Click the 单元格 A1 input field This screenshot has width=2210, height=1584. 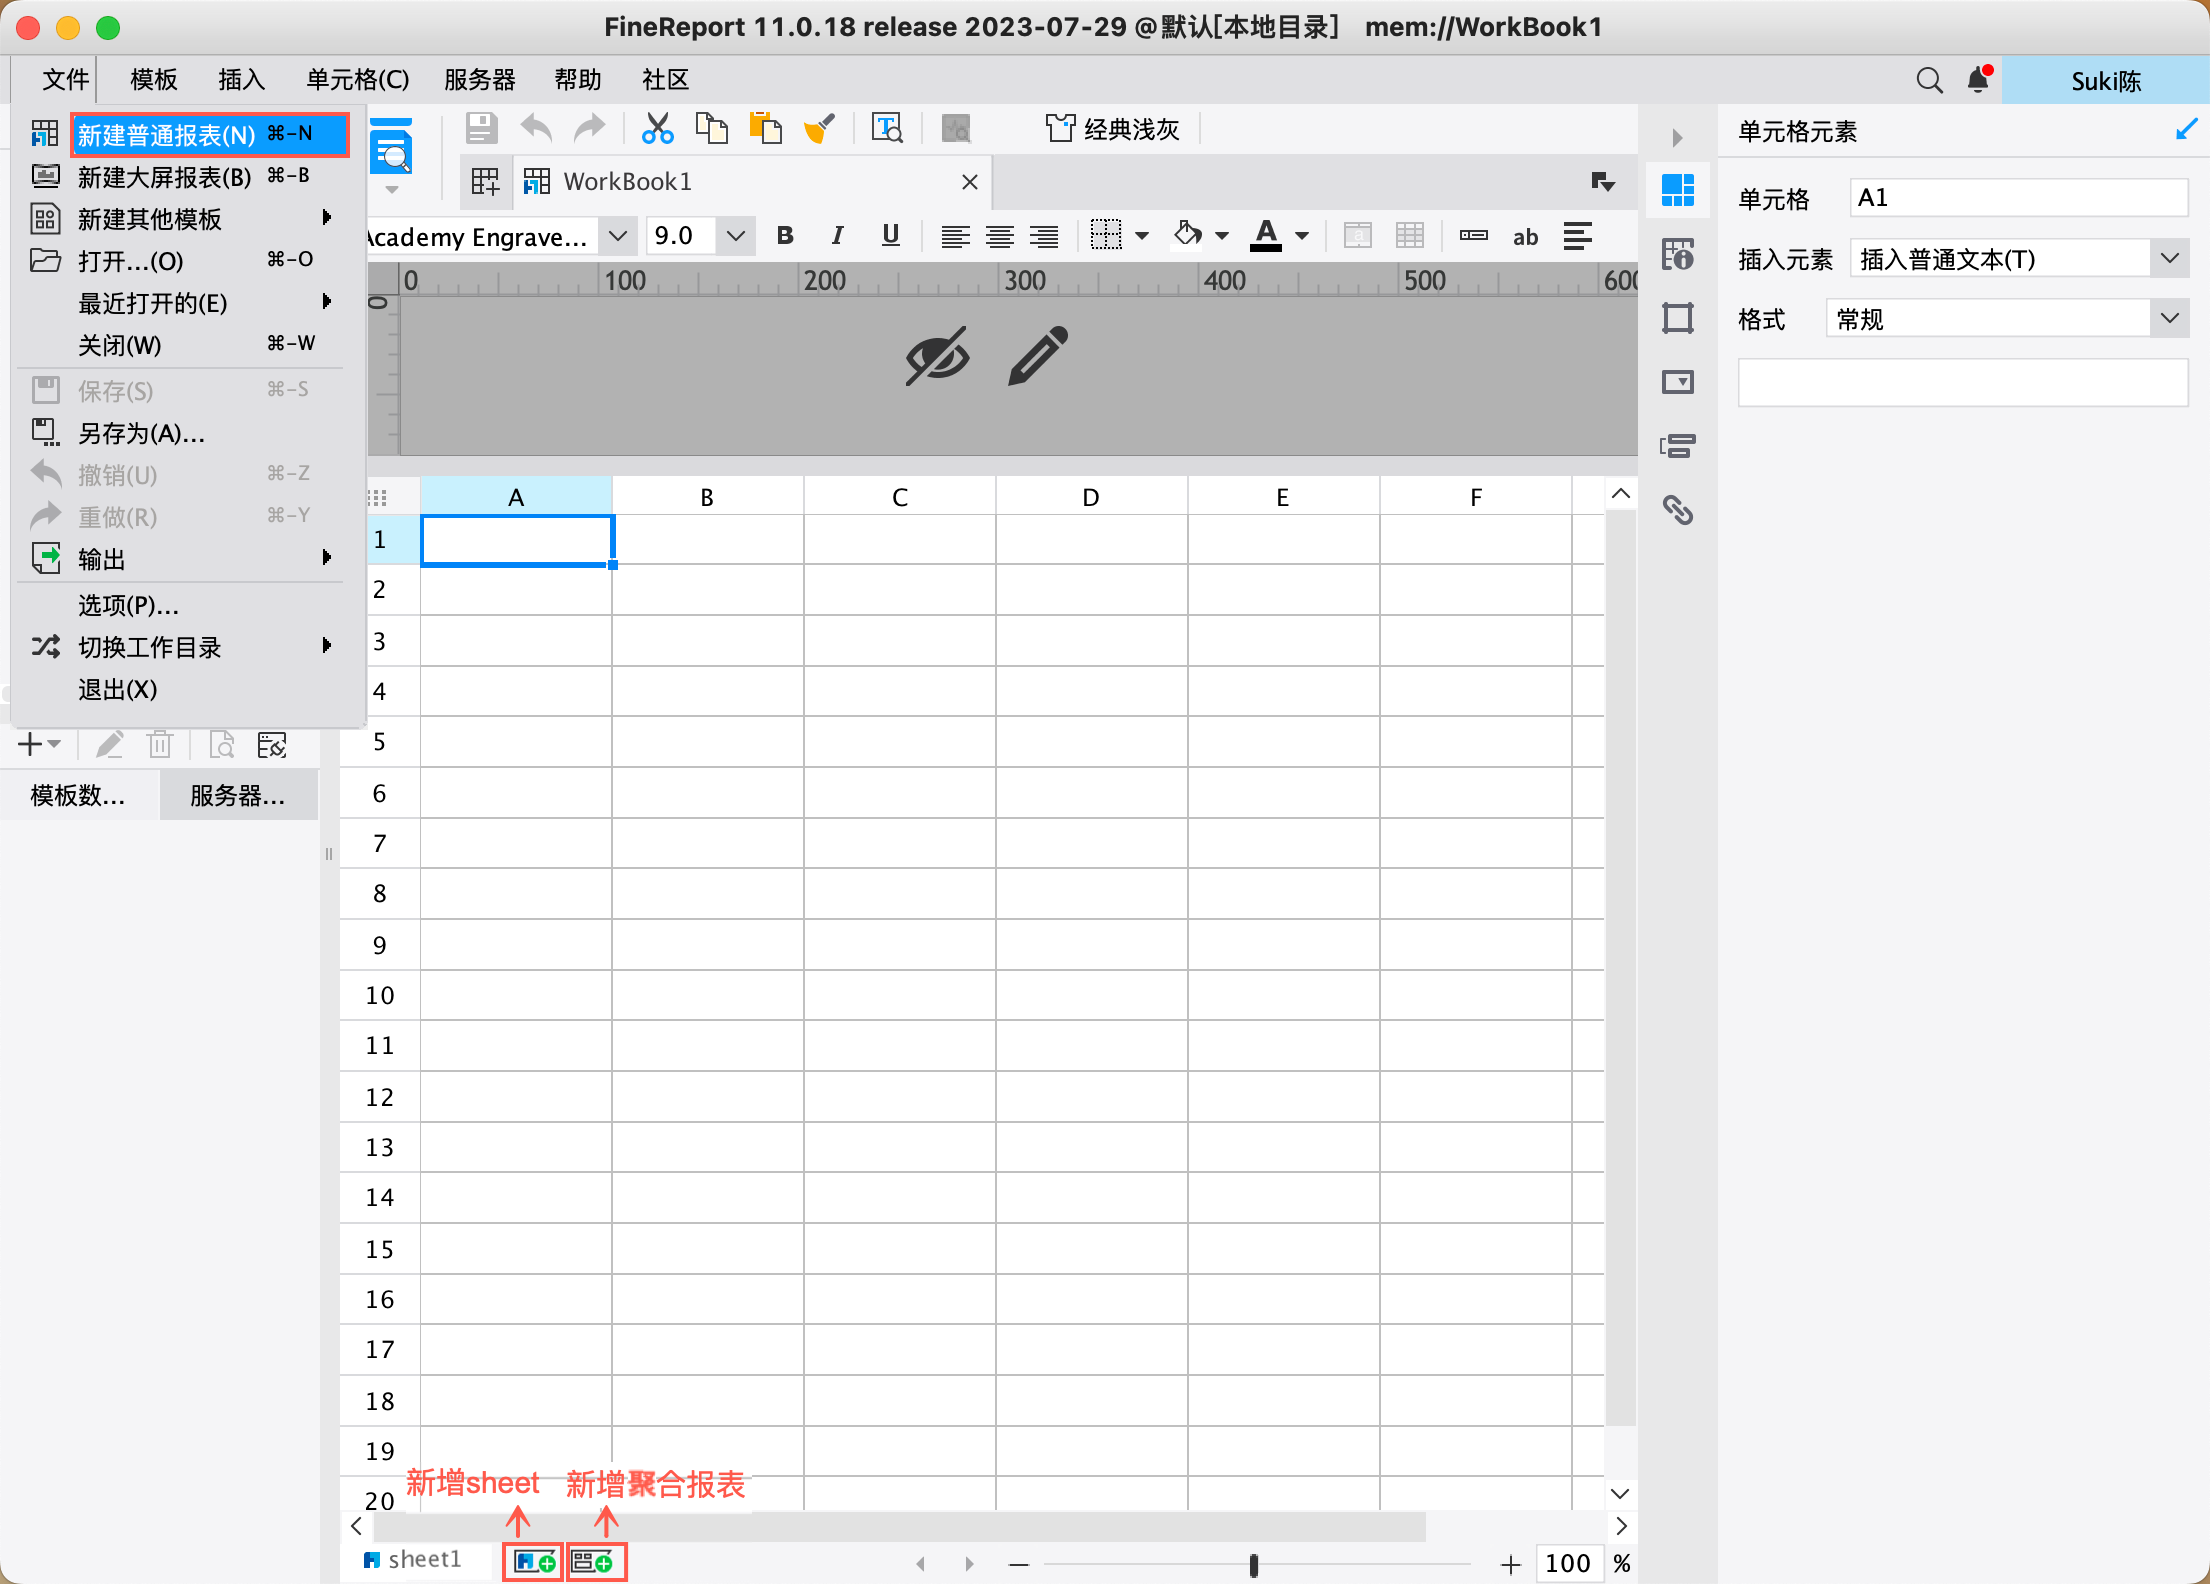[2017, 198]
